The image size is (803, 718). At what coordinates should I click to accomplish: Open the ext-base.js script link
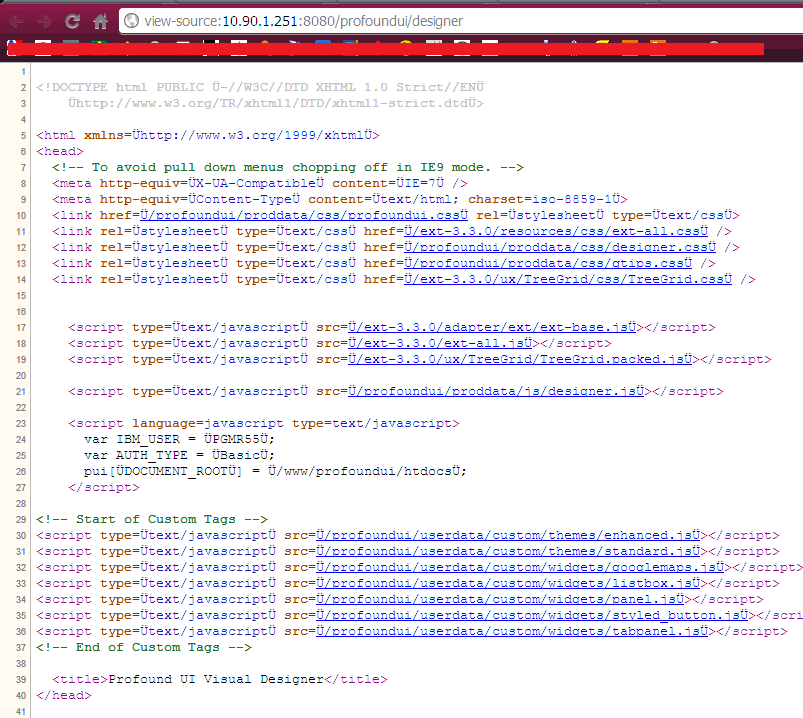click(492, 327)
